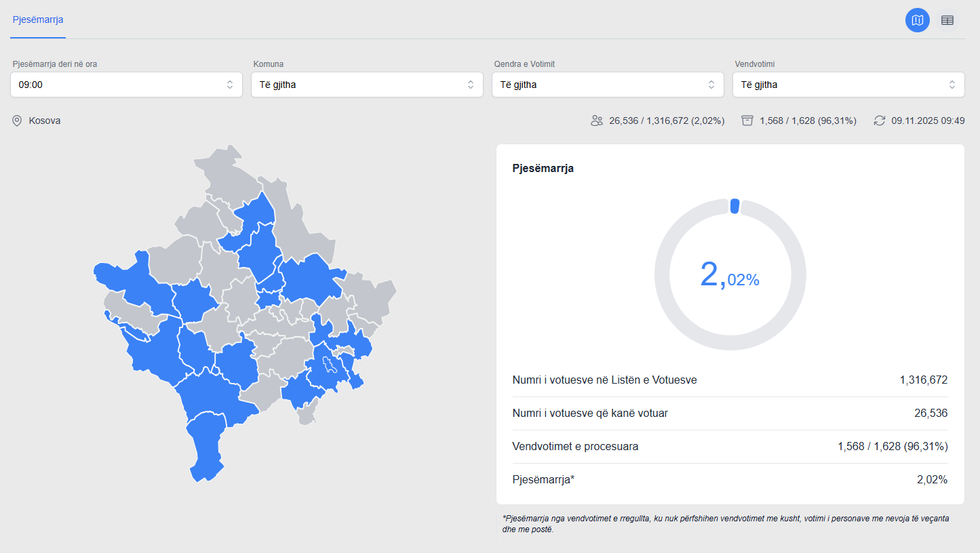The image size is (980, 553).
Task: Click the 26,536 / 1,316,672 voter statistic
Action: (x=666, y=121)
